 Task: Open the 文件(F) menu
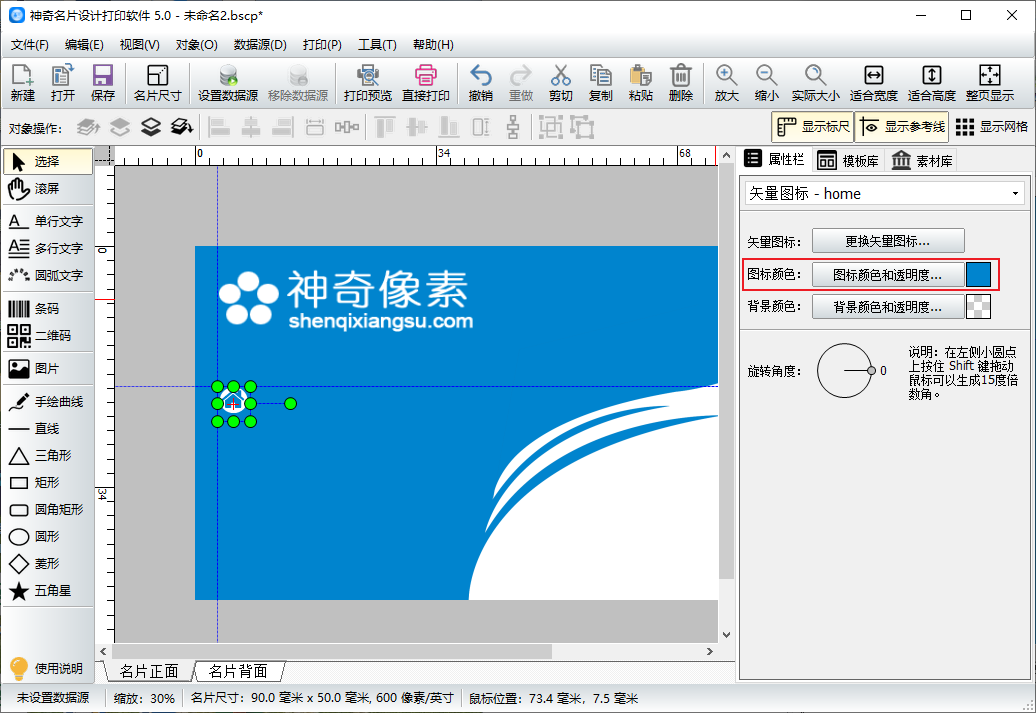(30, 45)
